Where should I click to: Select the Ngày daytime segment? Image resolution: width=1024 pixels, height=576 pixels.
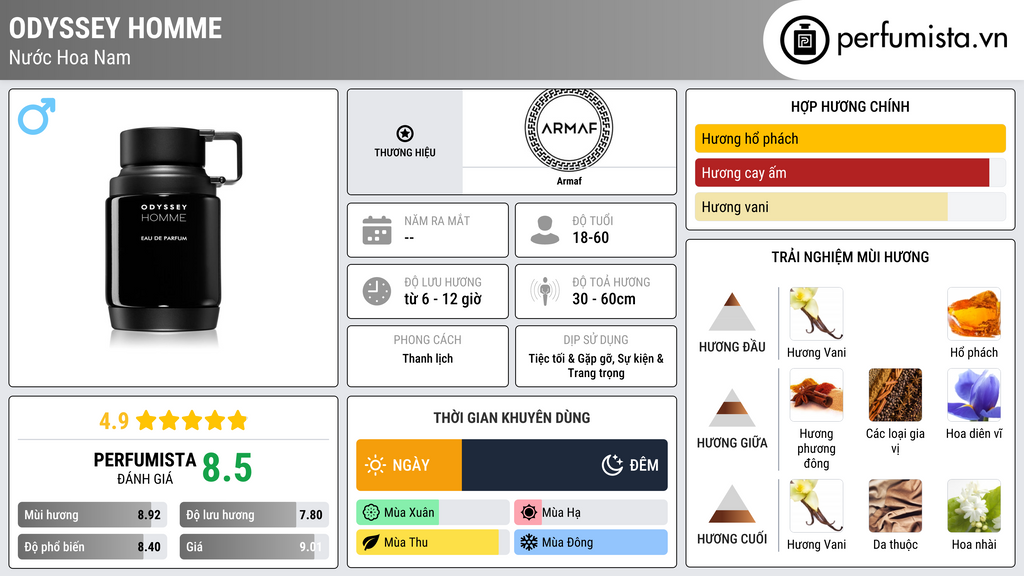409,465
